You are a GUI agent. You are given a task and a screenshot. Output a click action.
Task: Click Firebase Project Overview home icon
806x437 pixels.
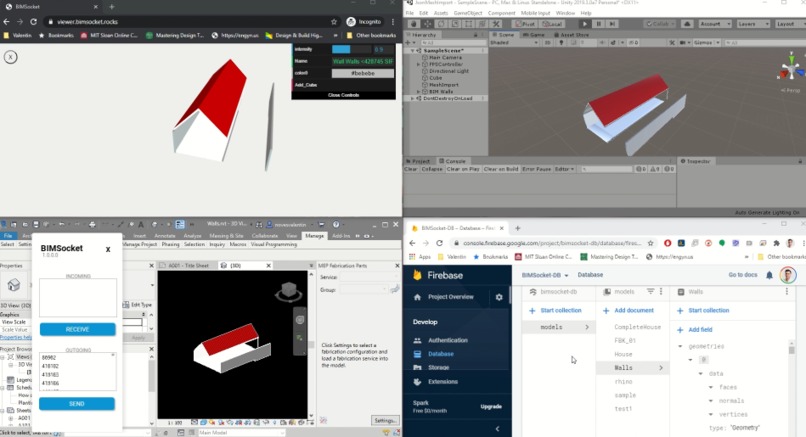coord(417,297)
